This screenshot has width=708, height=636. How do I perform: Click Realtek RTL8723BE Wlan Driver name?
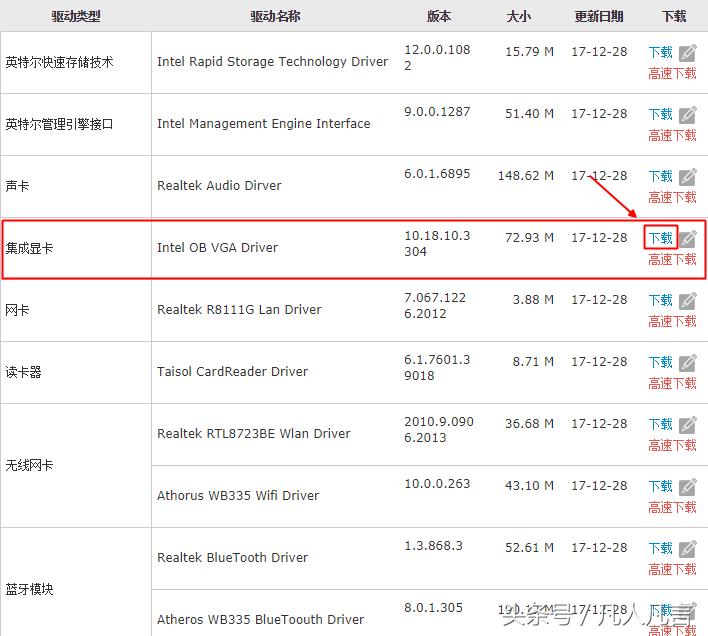point(253,433)
